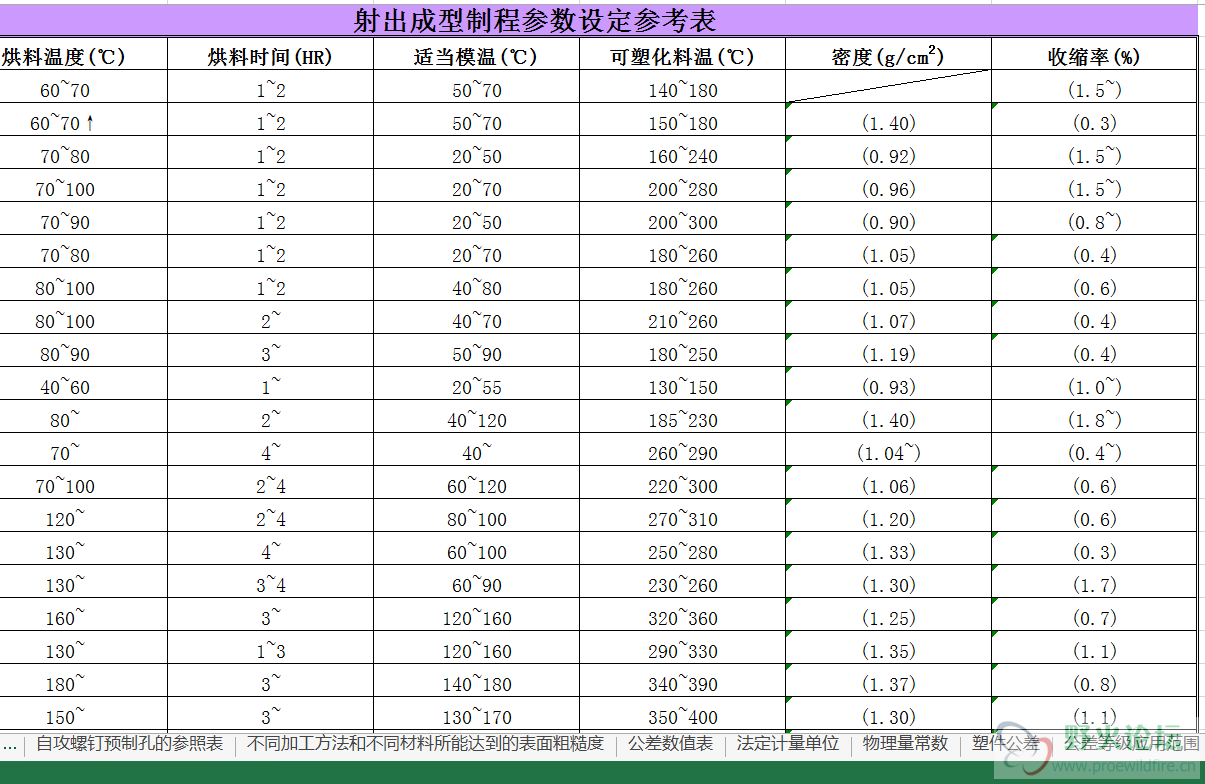Click the drying temperature cell 40~60
Viewport: 1205px width, 784px height.
(83, 384)
